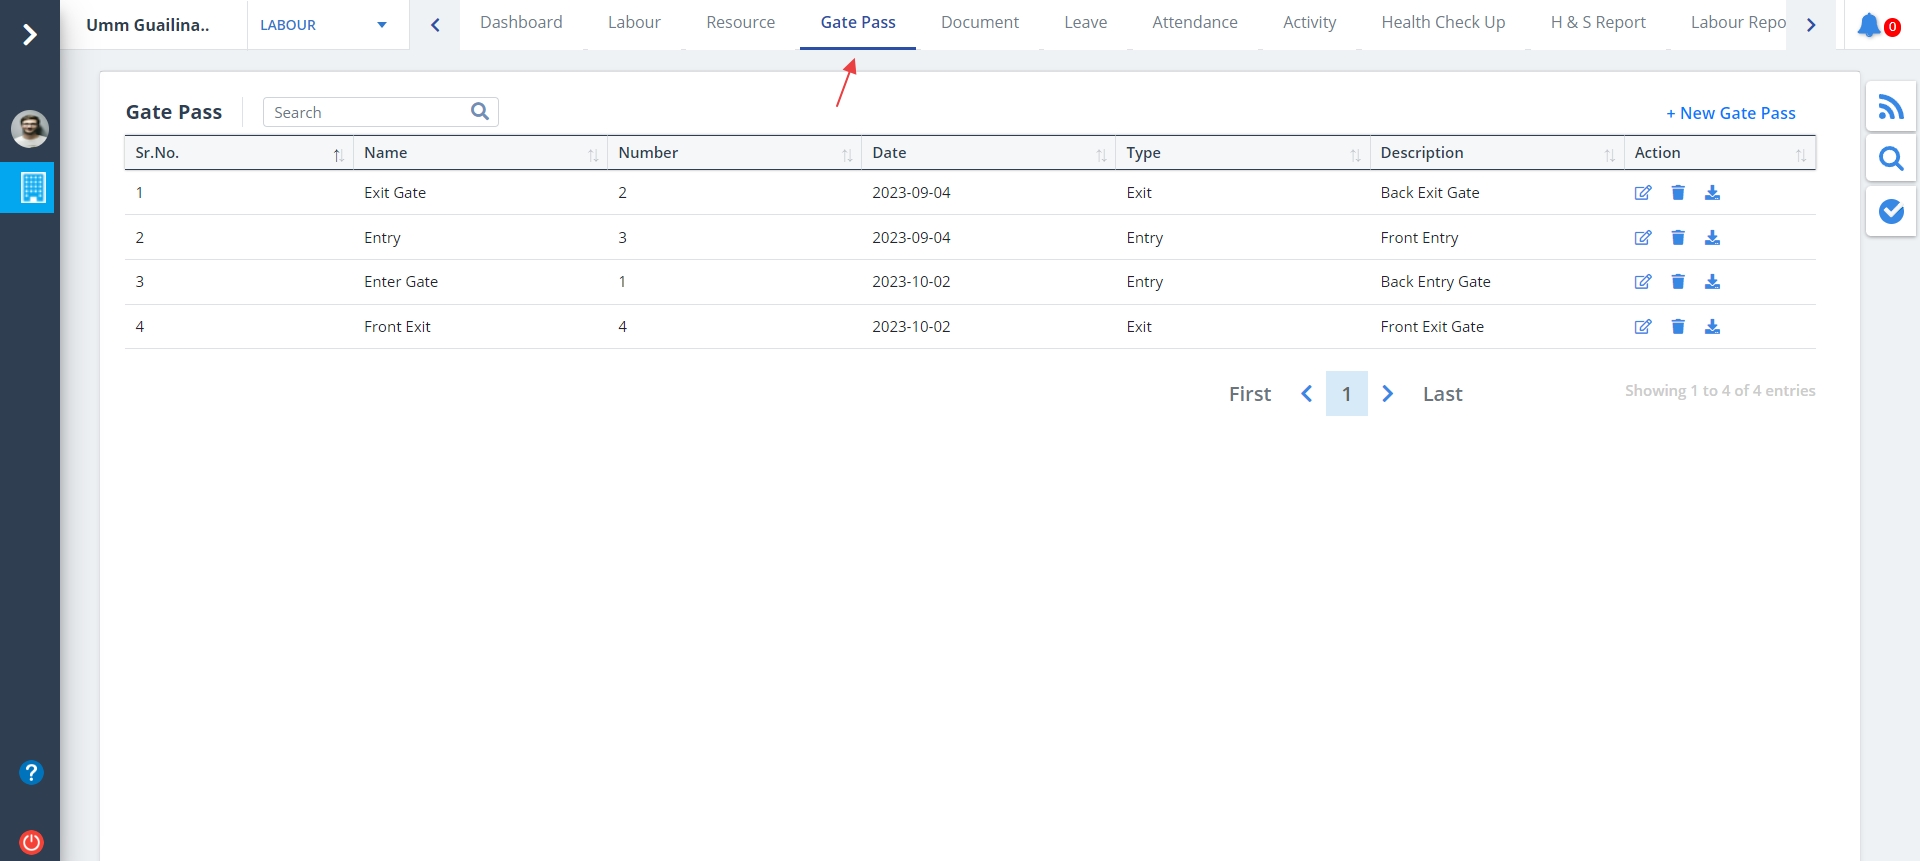Click the blue checkmark side icon
The width and height of the screenshot is (1920, 861).
(x=1890, y=211)
